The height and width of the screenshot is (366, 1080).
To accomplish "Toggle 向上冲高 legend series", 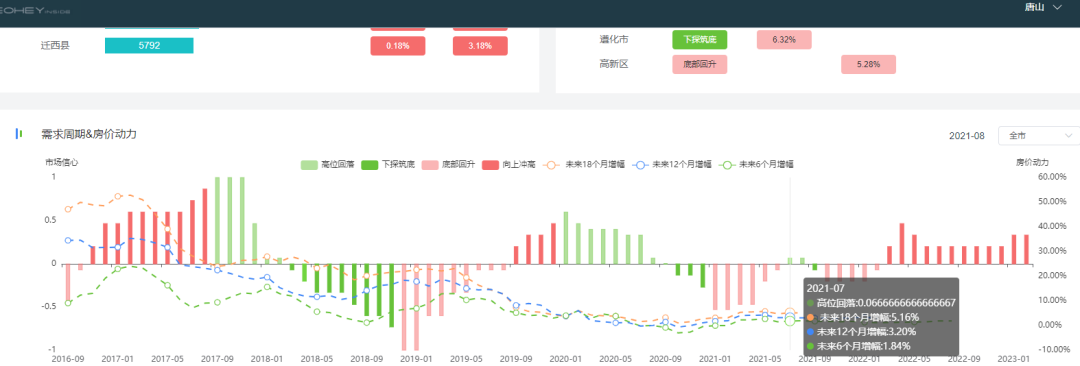I will click(x=510, y=165).
